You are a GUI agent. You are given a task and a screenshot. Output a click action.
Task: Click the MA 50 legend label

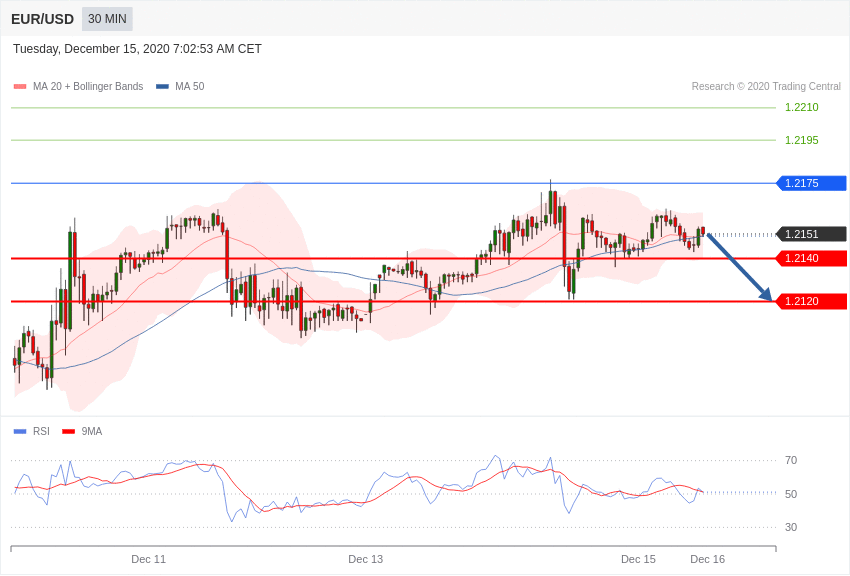tap(190, 87)
